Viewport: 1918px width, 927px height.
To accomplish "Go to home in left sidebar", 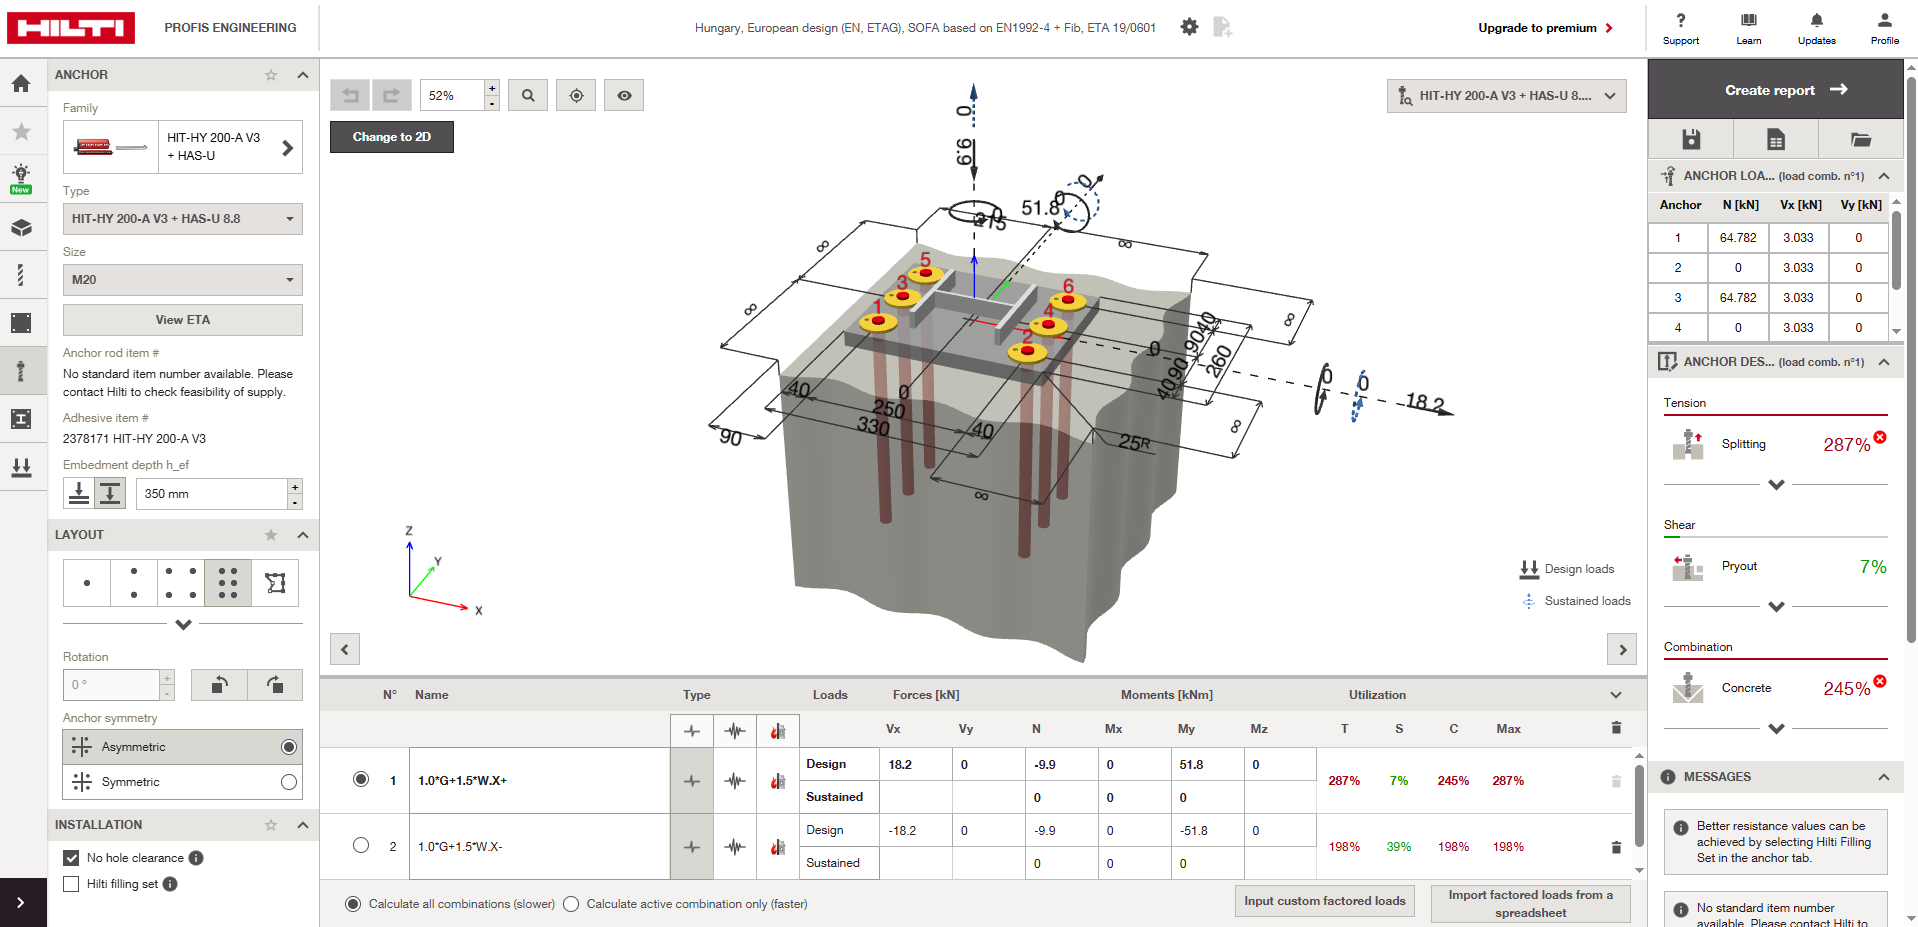I will (x=21, y=83).
